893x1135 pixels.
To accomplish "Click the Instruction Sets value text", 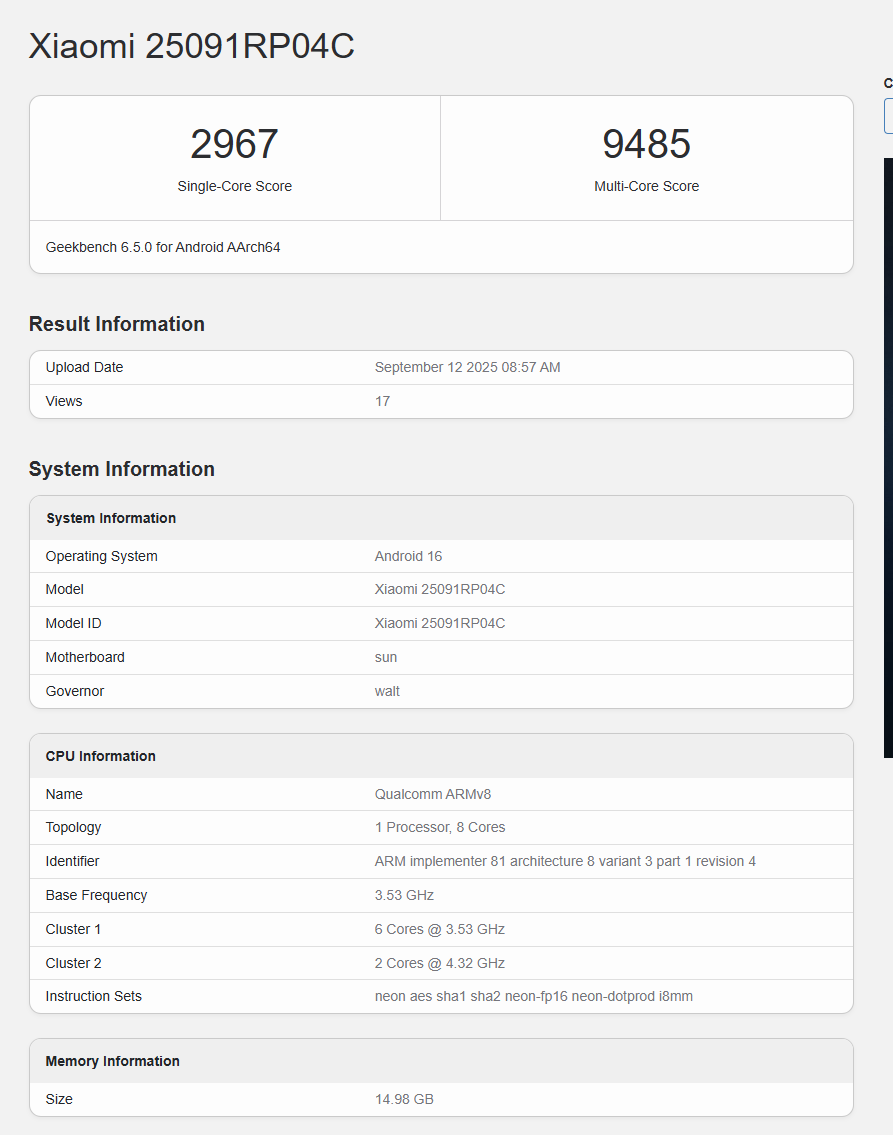I will 533,996.
